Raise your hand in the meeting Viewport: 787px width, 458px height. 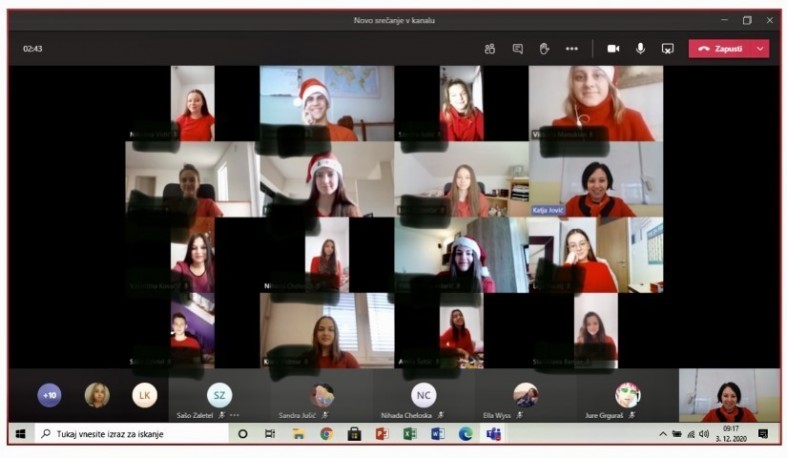point(544,48)
